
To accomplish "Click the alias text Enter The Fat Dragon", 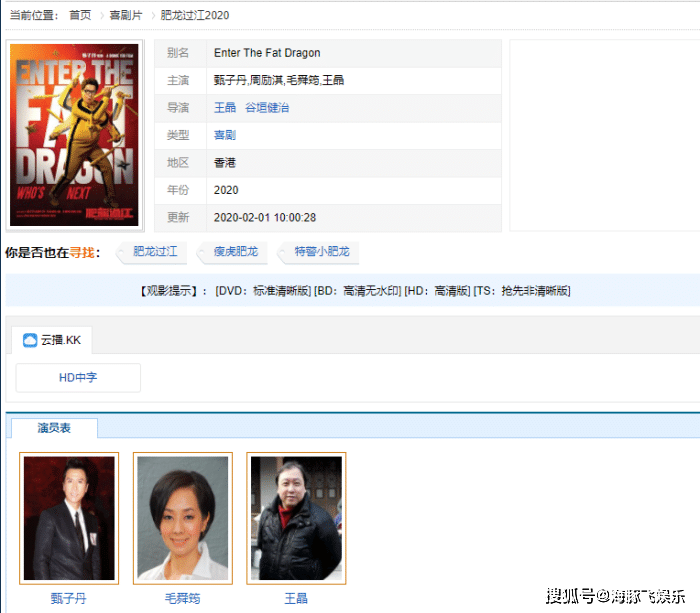I will pyautogui.click(x=267, y=53).
